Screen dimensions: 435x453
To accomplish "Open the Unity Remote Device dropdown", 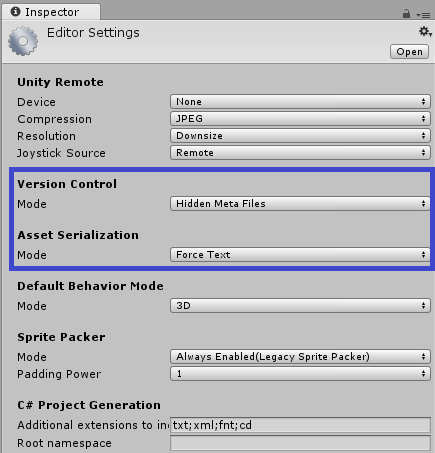I will 300,102.
